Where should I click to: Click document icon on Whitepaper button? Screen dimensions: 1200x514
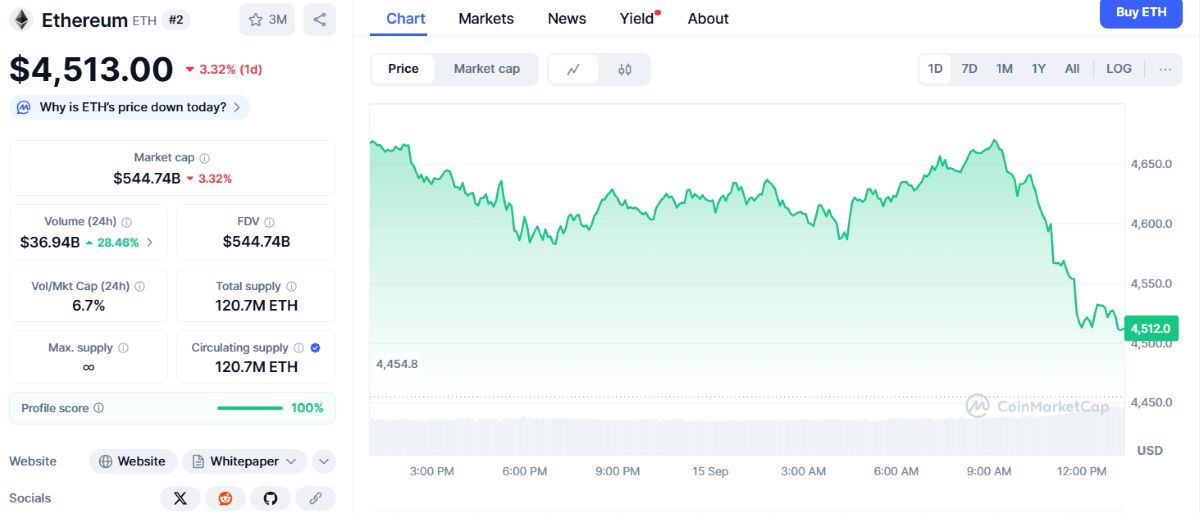coord(198,461)
